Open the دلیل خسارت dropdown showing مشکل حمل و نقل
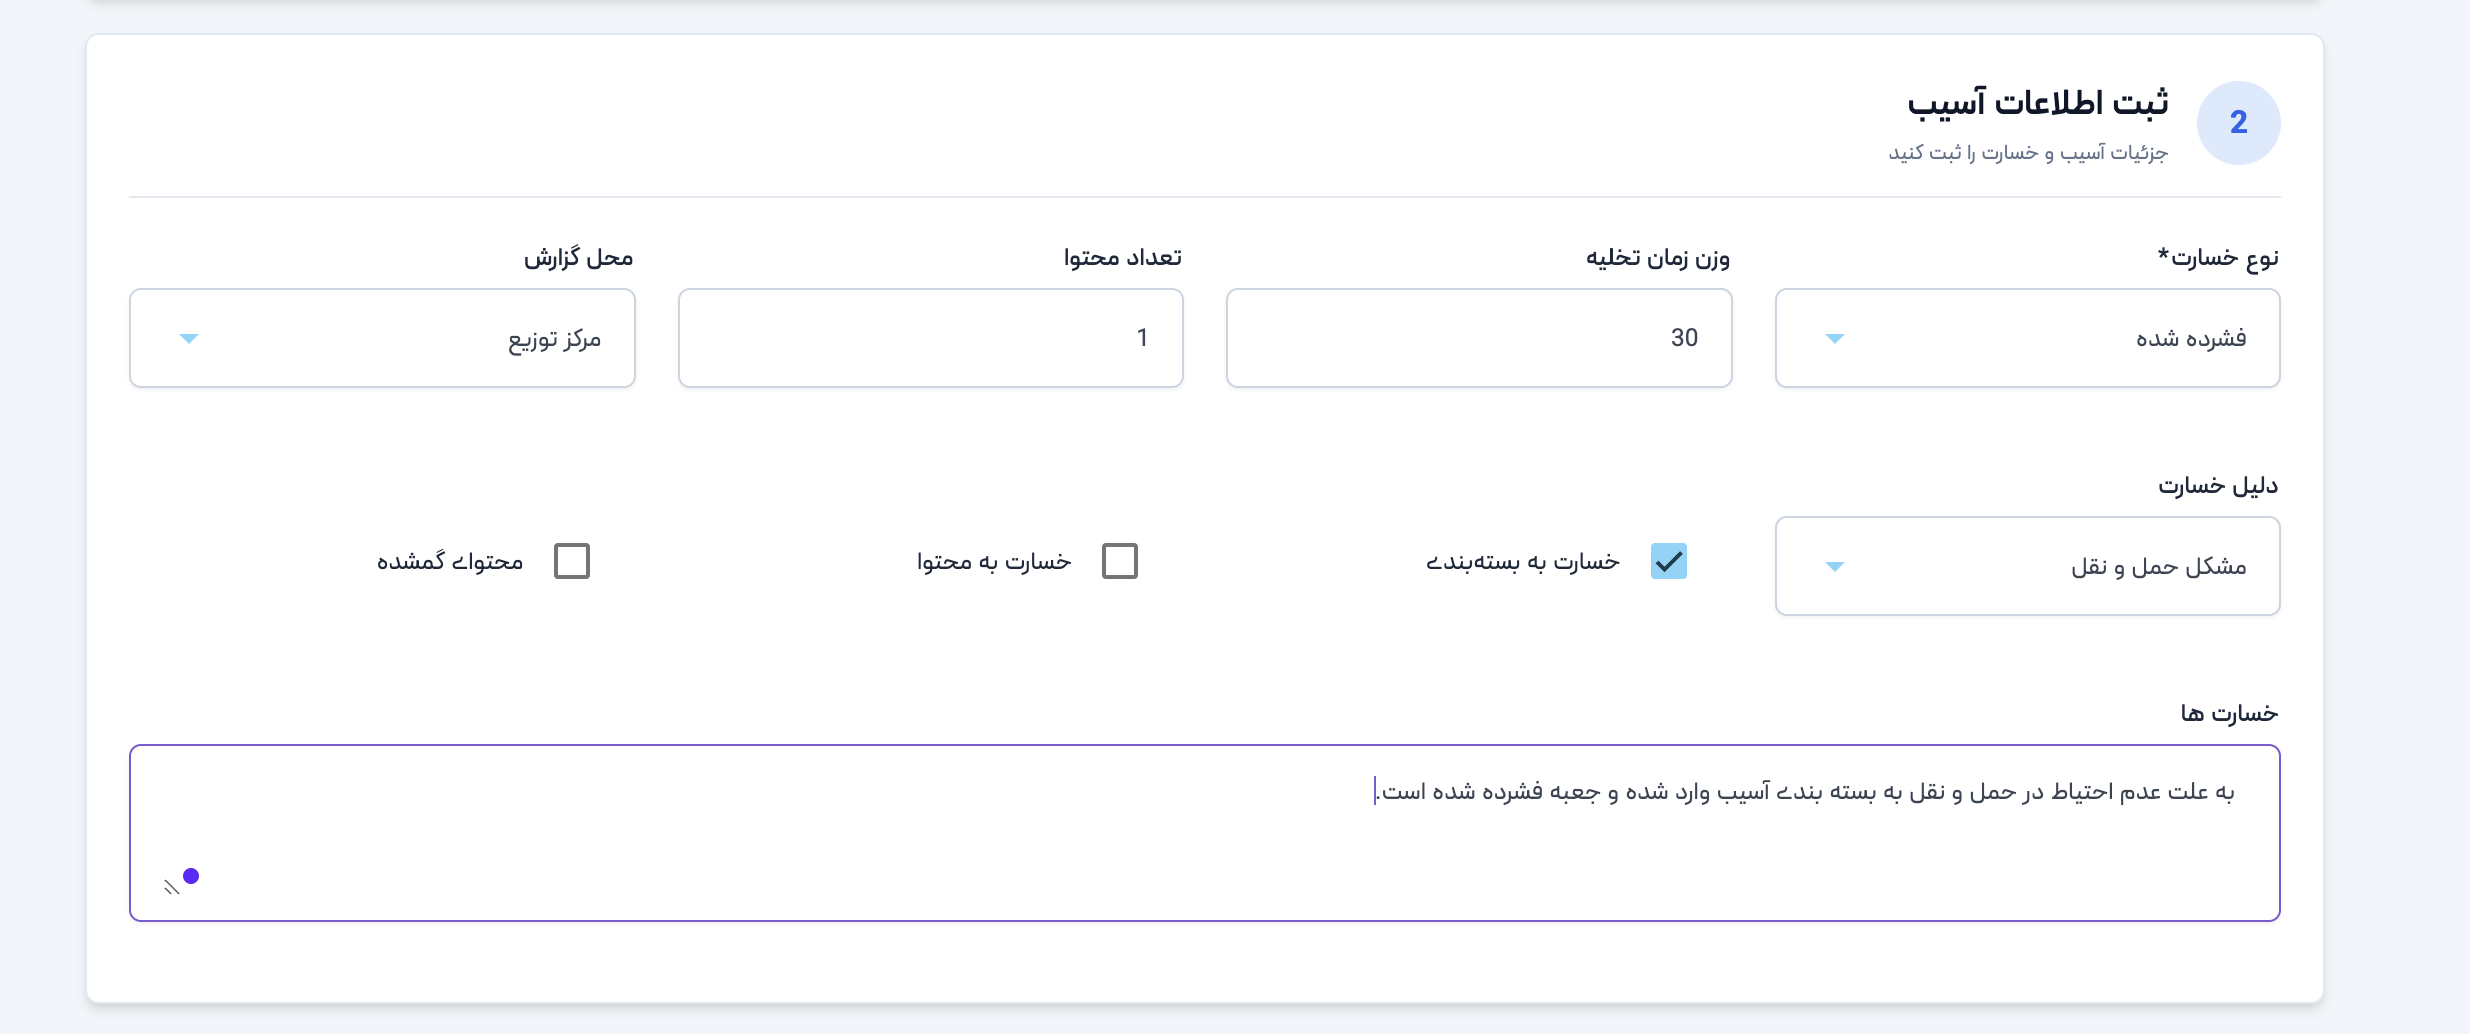The width and height of the screenshot is (2470, 1034). point(2026,566)
